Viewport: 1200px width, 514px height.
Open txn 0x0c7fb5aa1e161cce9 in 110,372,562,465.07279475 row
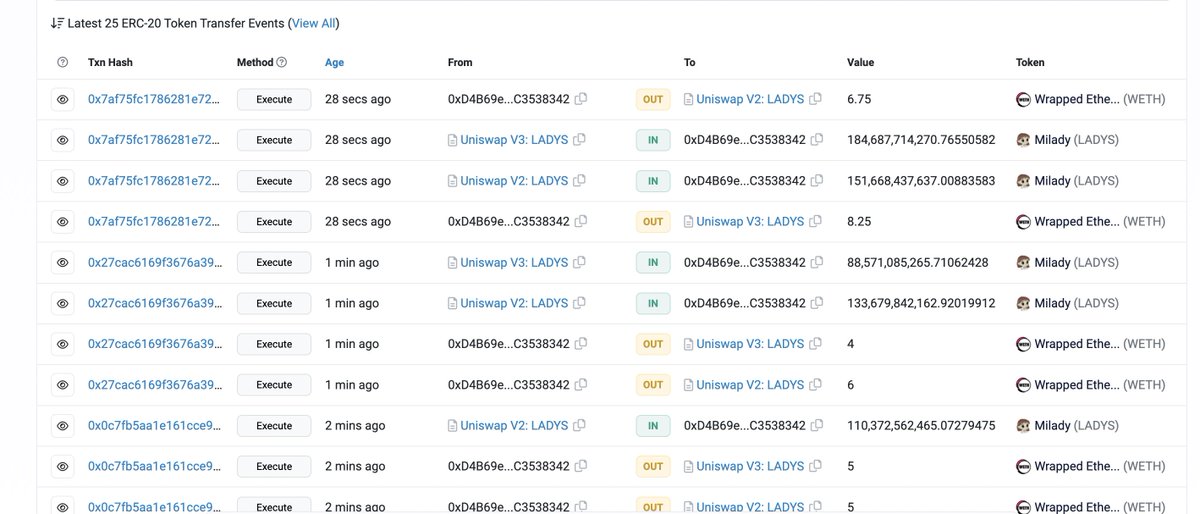pyautogui.click(x=155, y=426)
